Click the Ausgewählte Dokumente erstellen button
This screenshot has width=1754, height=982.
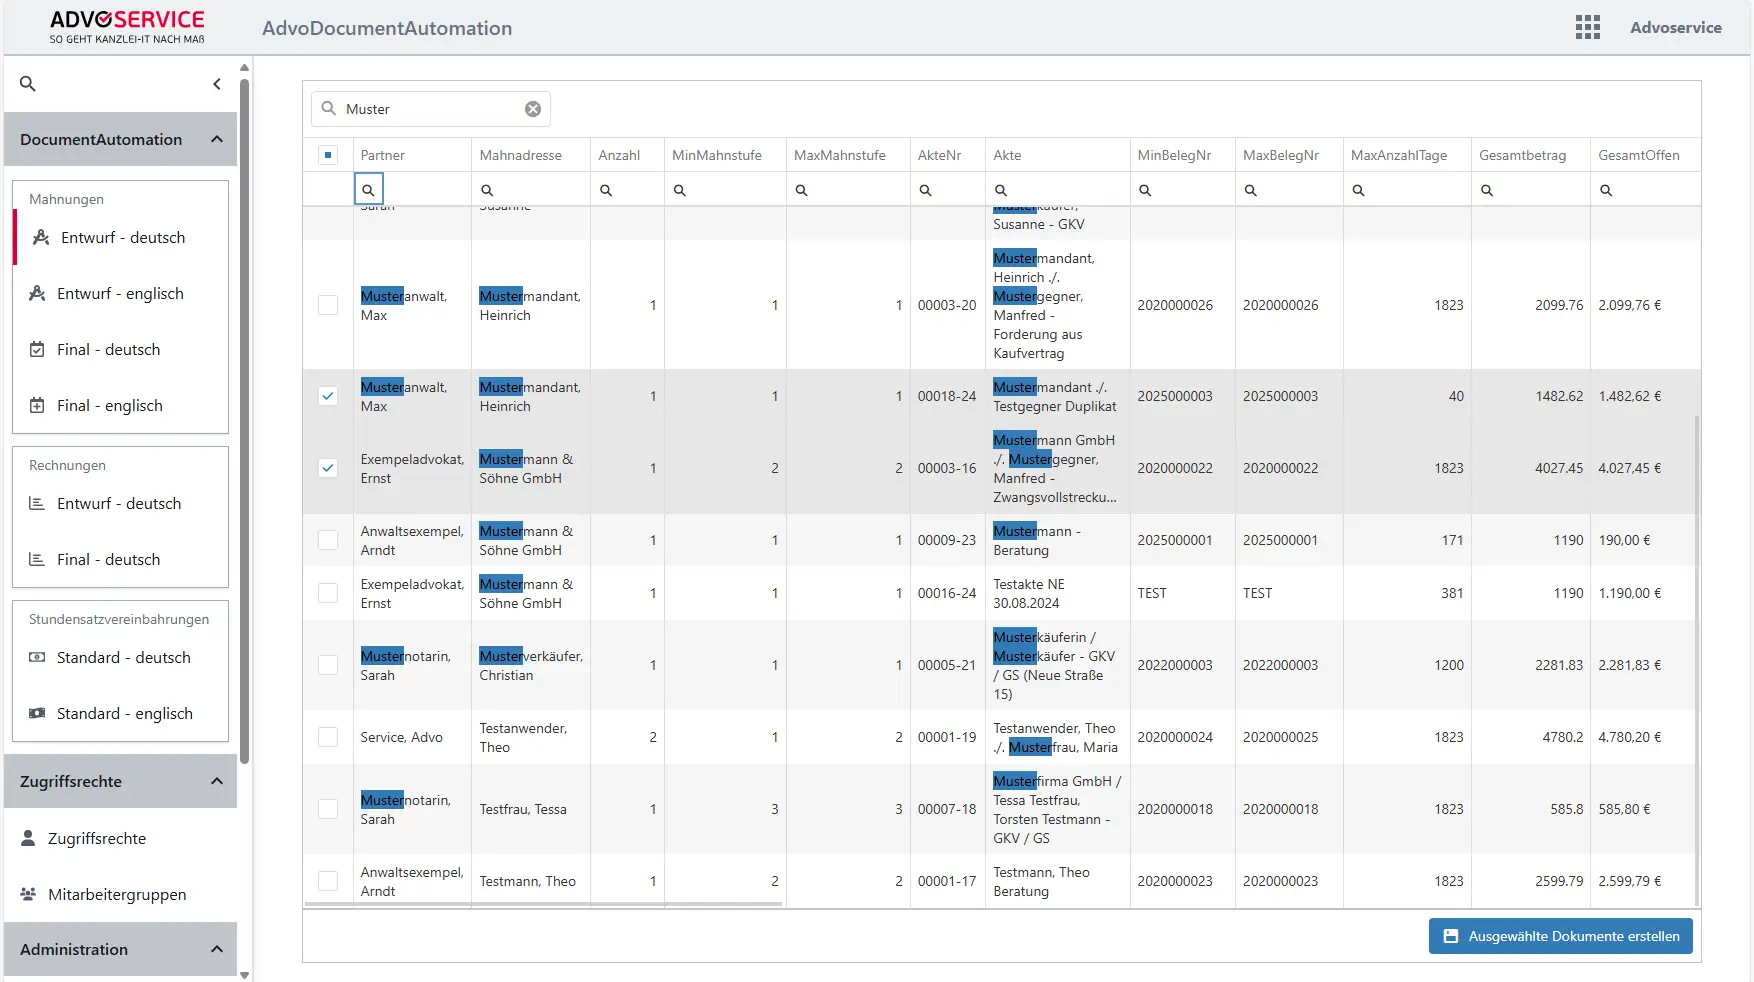[1560, 936]
